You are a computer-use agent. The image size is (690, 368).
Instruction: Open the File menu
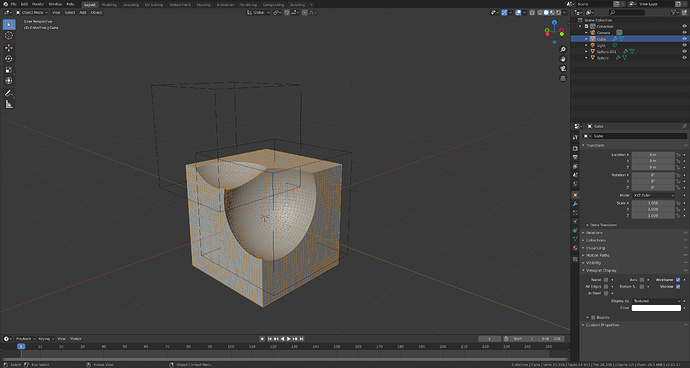(14, 4)
